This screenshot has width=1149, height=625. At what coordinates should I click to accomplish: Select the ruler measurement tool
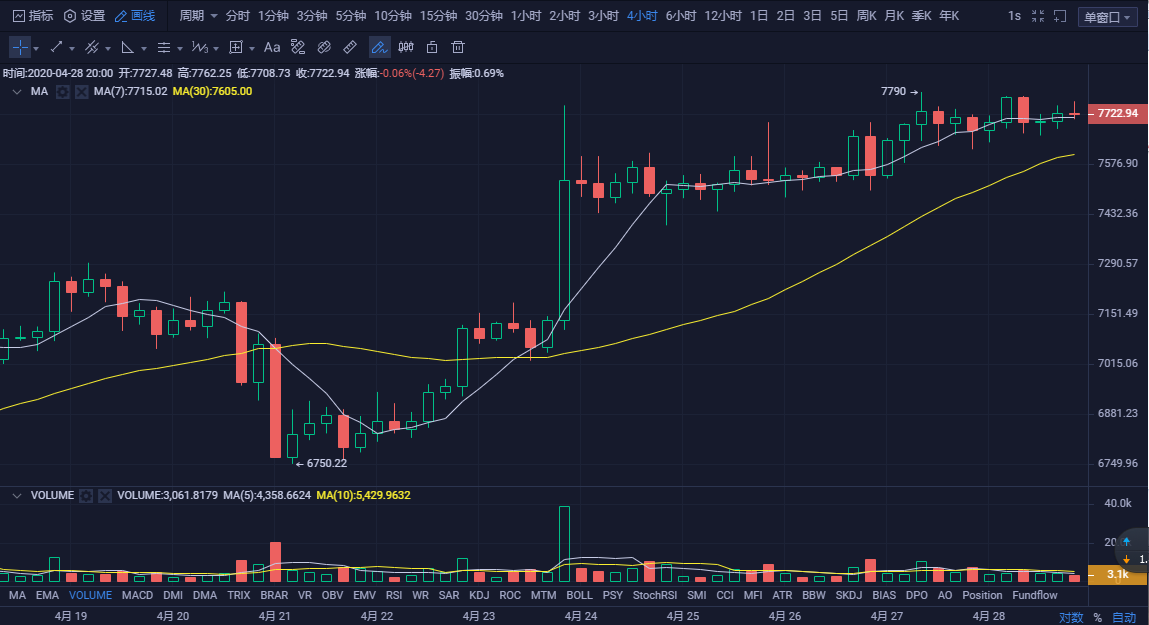click(350, 47)
